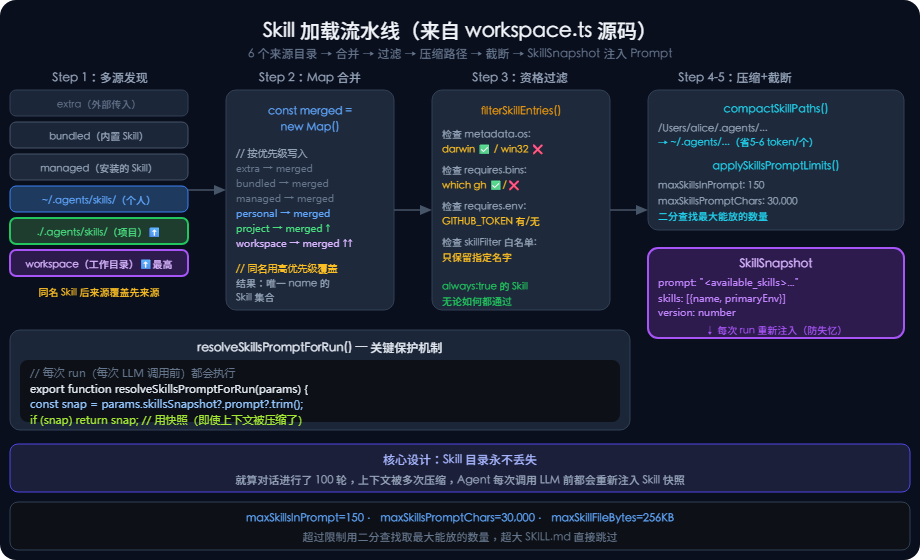Select the managed（安装的 Skill）source box
The height and width of the screenshot is (560, 920).
pos(99,167)
